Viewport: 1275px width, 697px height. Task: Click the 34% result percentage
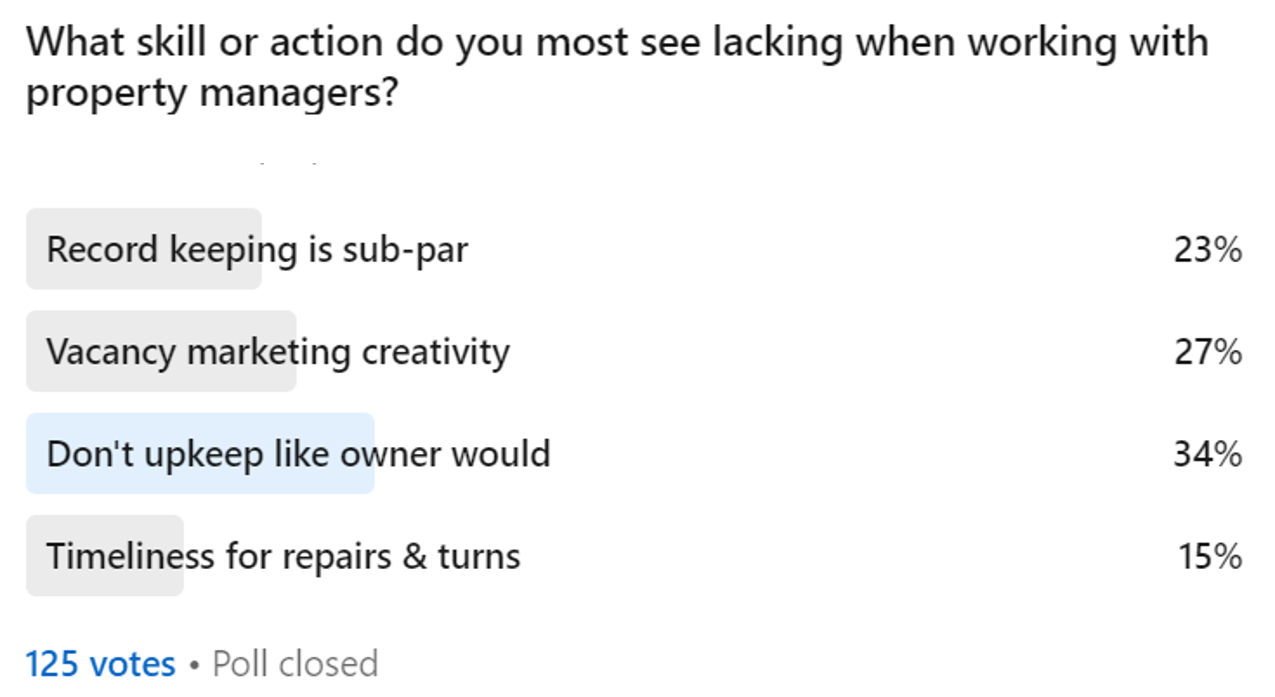[x=1208, y=454]
